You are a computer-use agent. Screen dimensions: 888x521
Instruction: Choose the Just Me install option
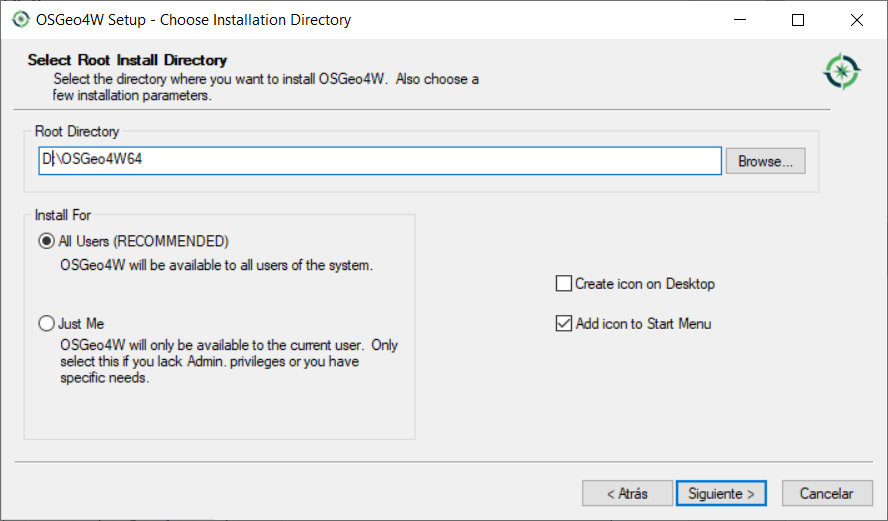click(x=46, y=324)
